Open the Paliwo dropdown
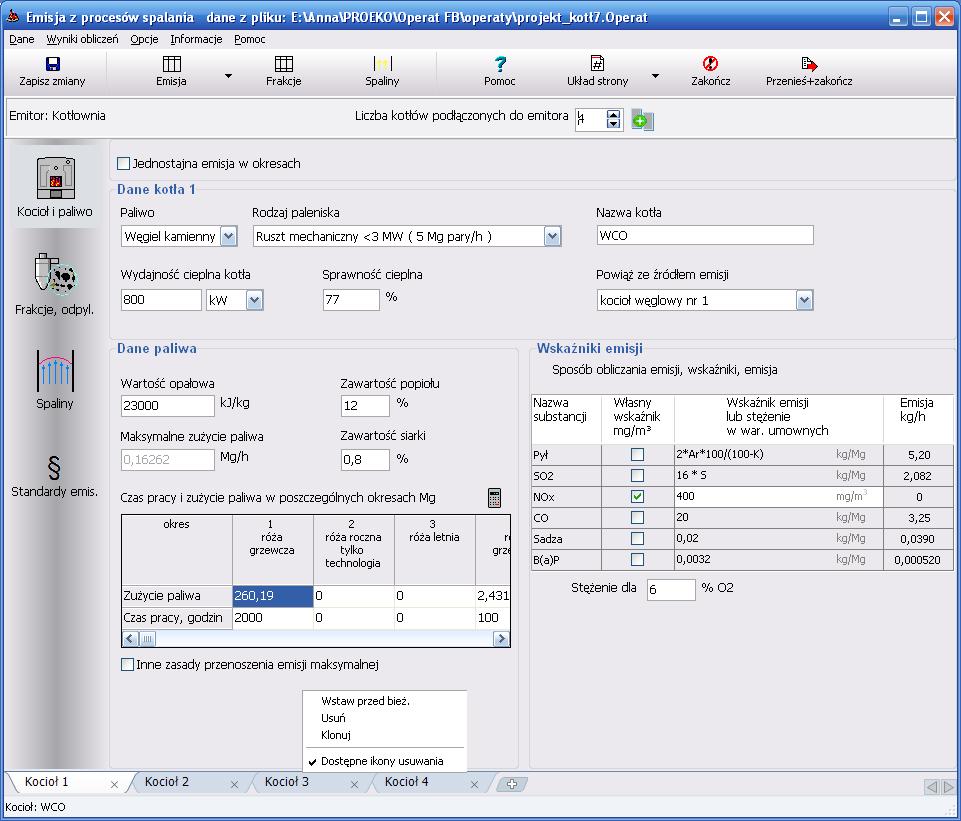This screenshot has width=961, height=821. [229, 236]
